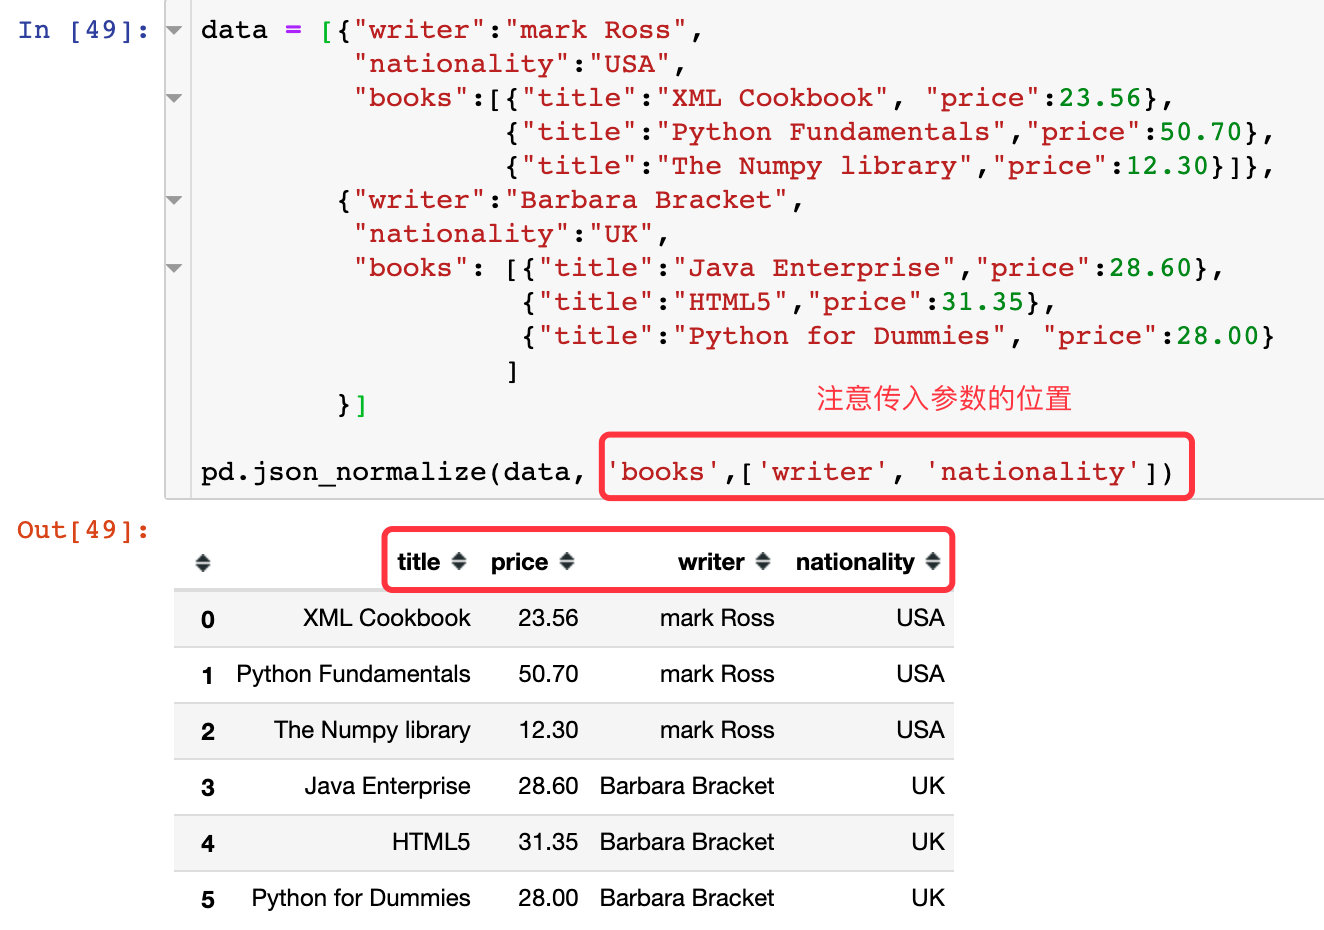The width and height of the screenshot is (1324, 930).
Task: Click row index 3
Action: tap(208, 788)
